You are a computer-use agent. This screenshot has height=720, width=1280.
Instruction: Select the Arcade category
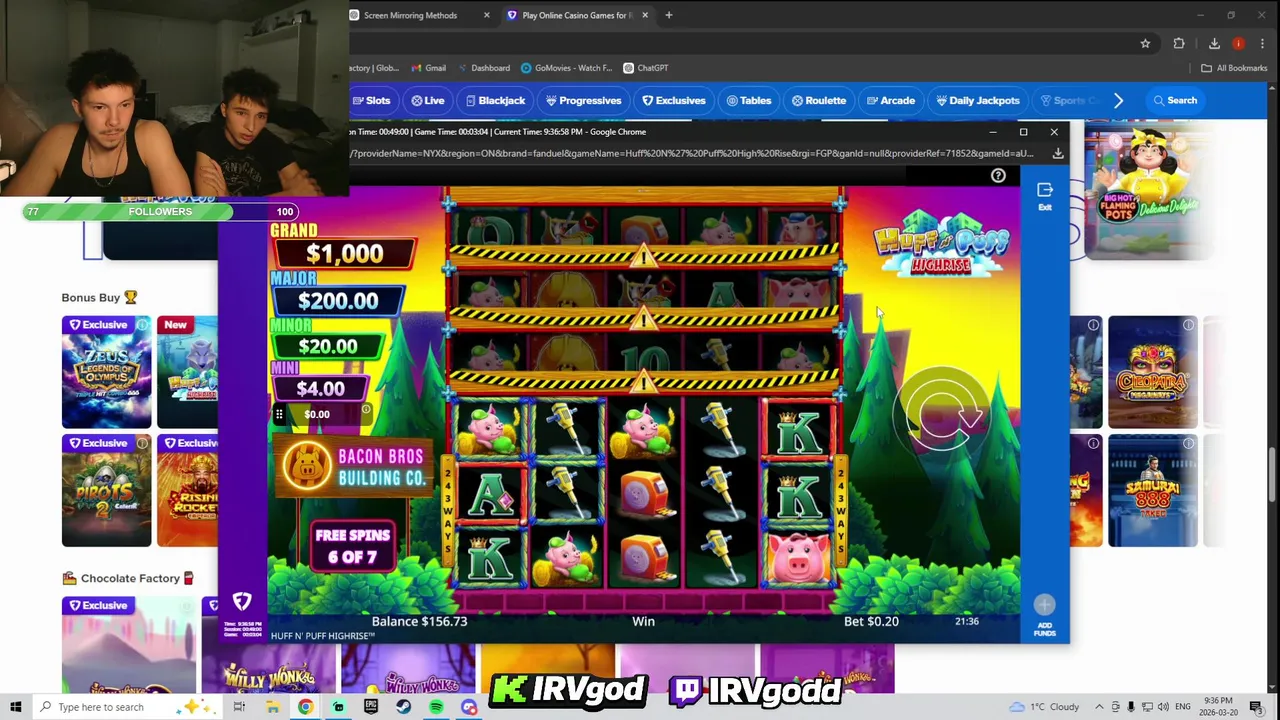[891, 100]
